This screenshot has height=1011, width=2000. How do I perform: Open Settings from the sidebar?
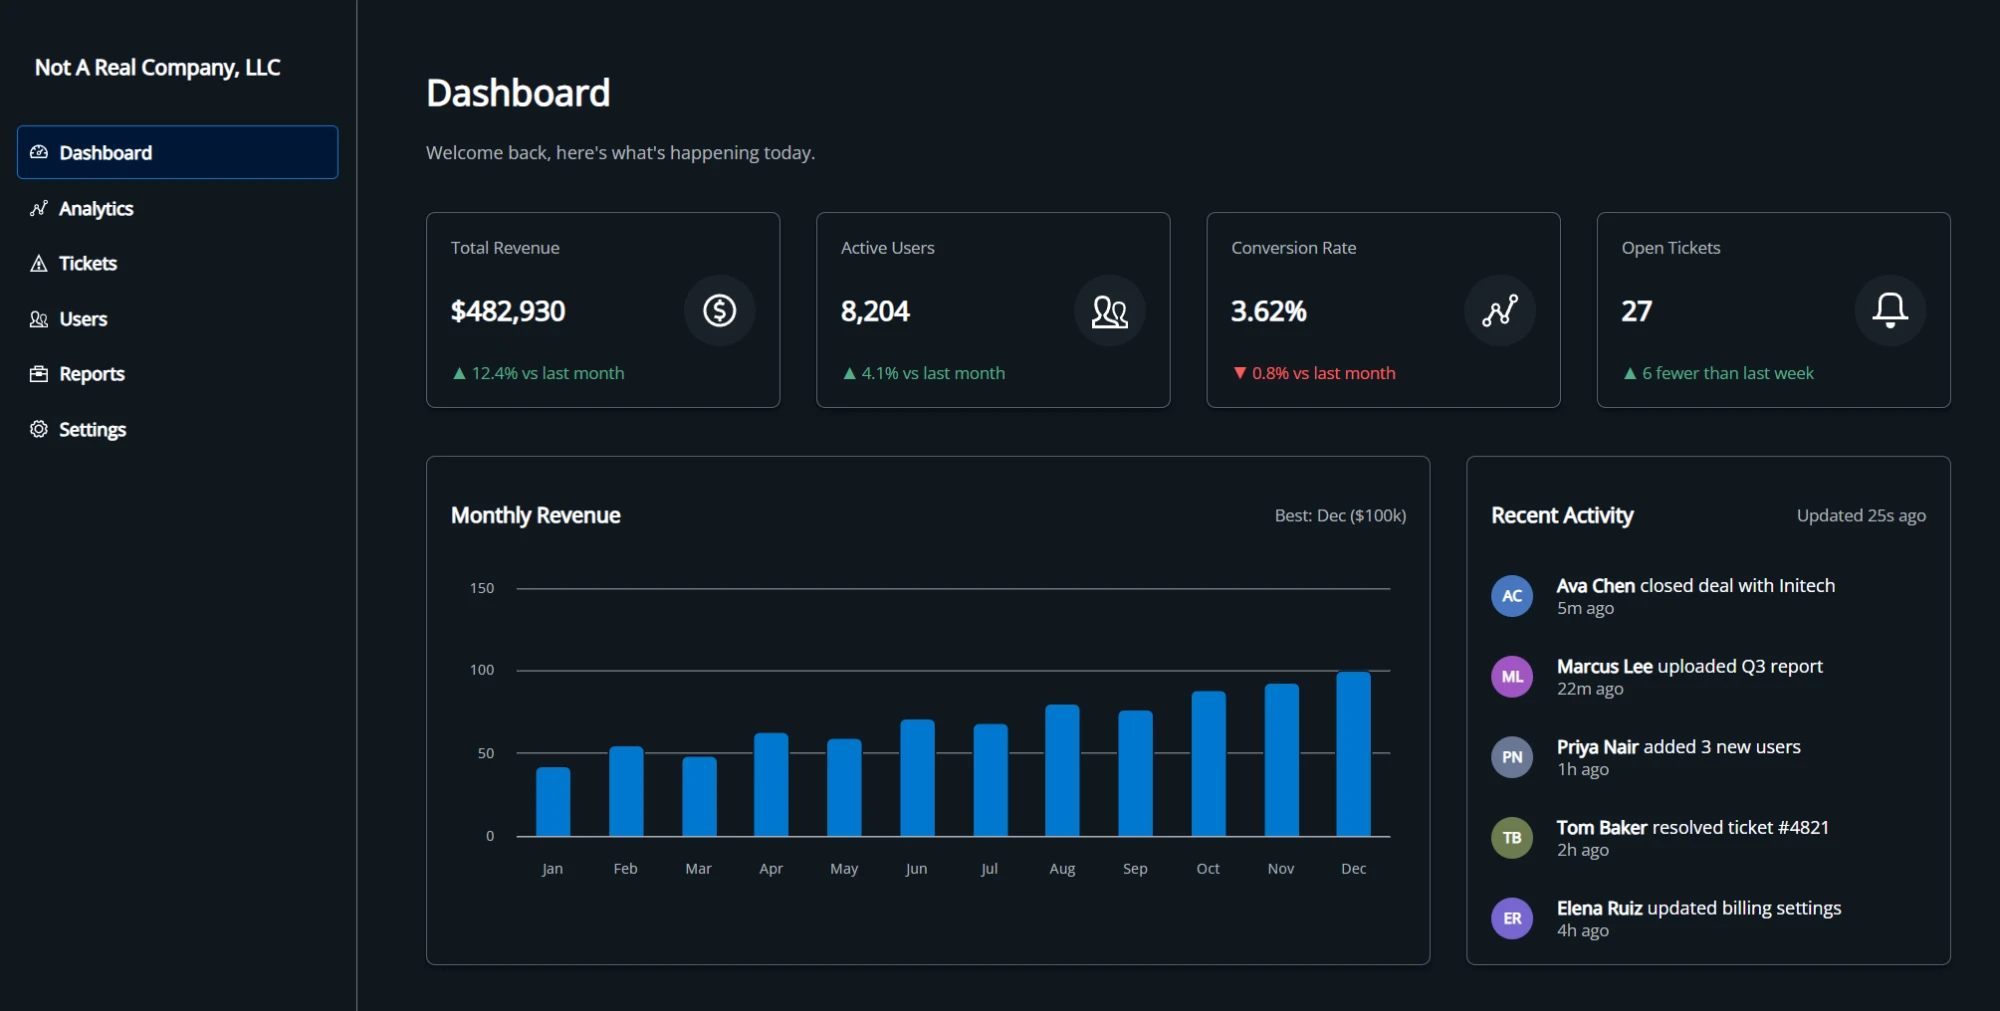pyautogui.click(x=178, y=429)
